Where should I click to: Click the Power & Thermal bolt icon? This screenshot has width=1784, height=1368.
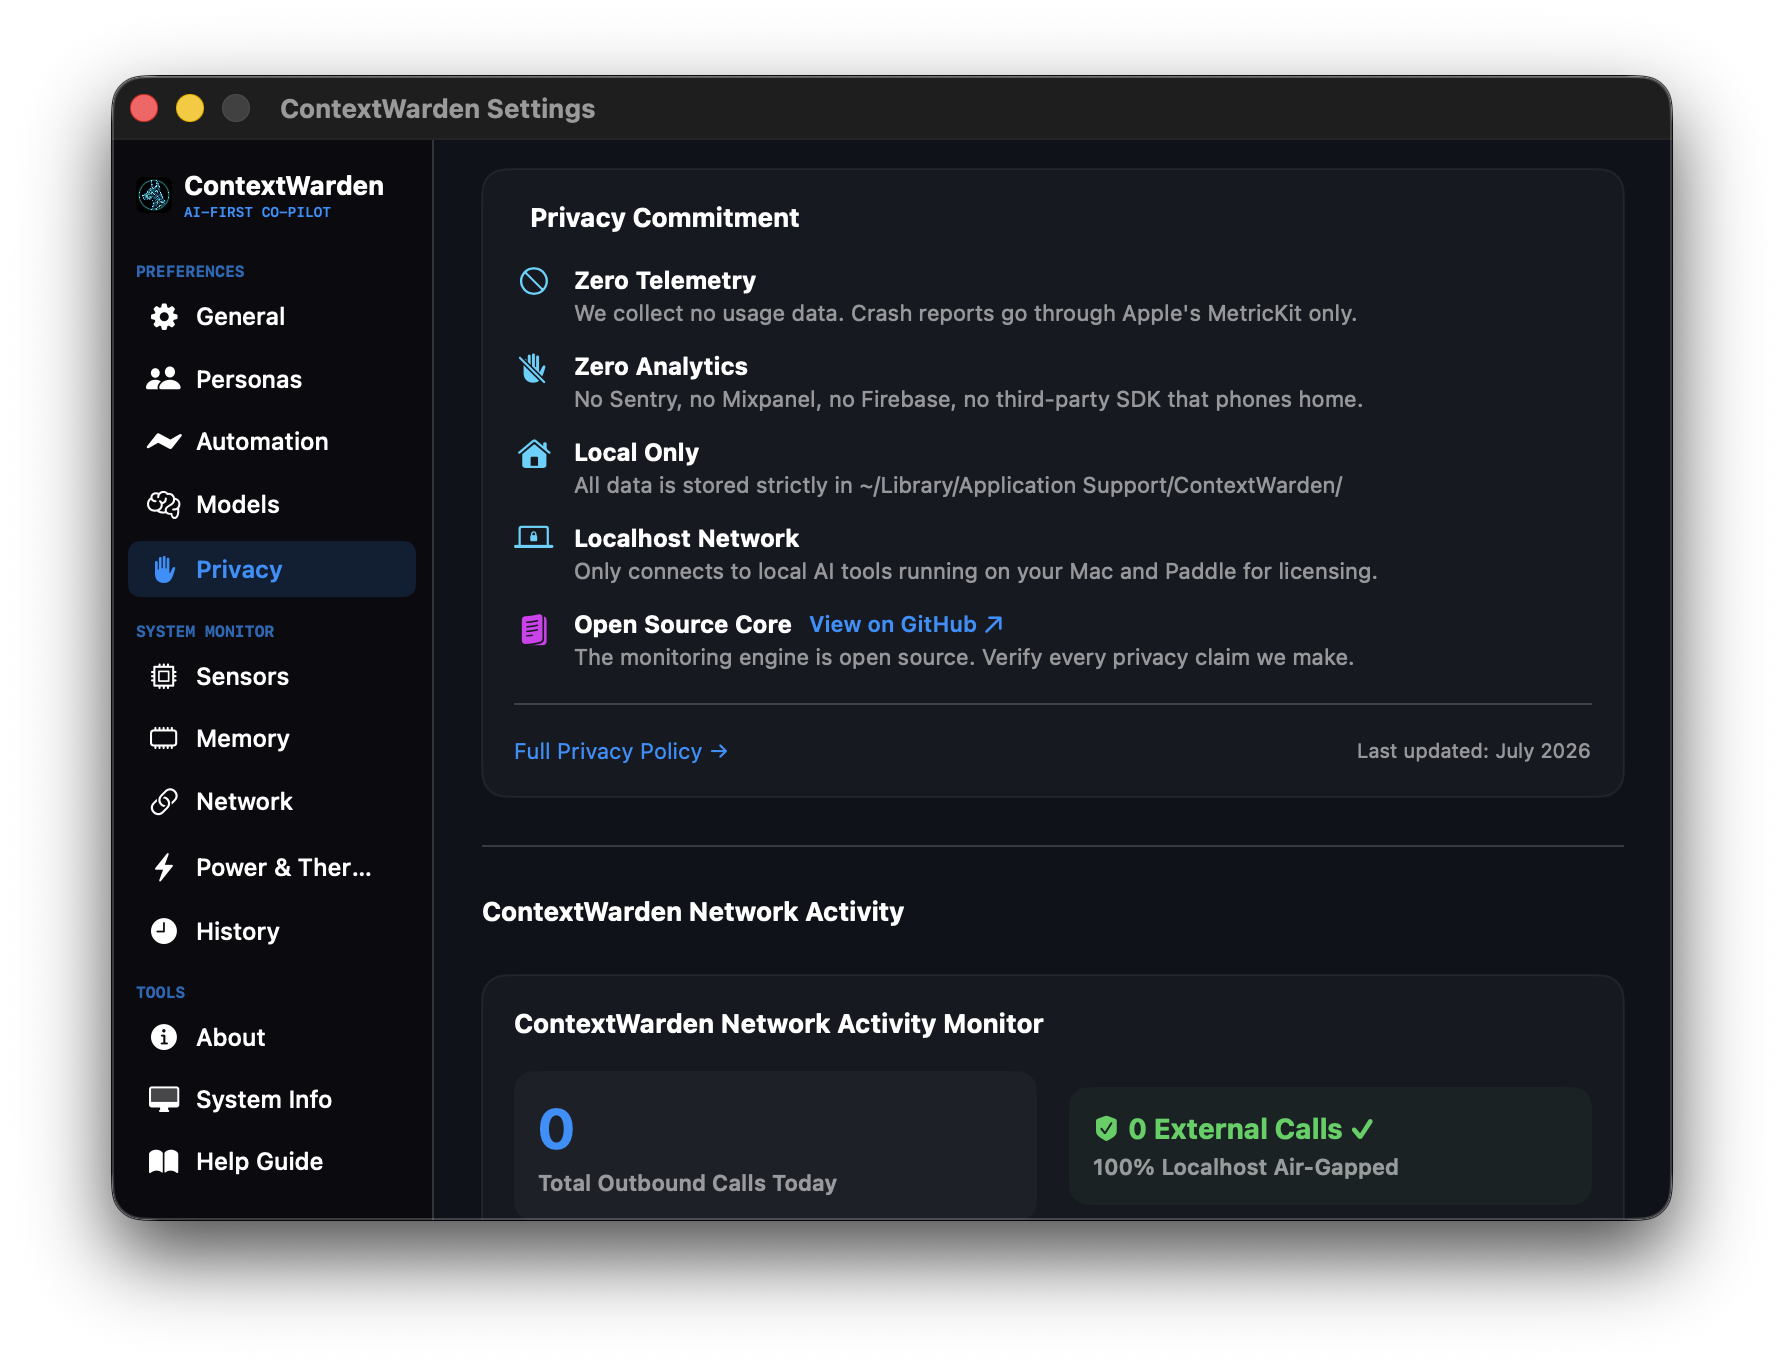164,867
